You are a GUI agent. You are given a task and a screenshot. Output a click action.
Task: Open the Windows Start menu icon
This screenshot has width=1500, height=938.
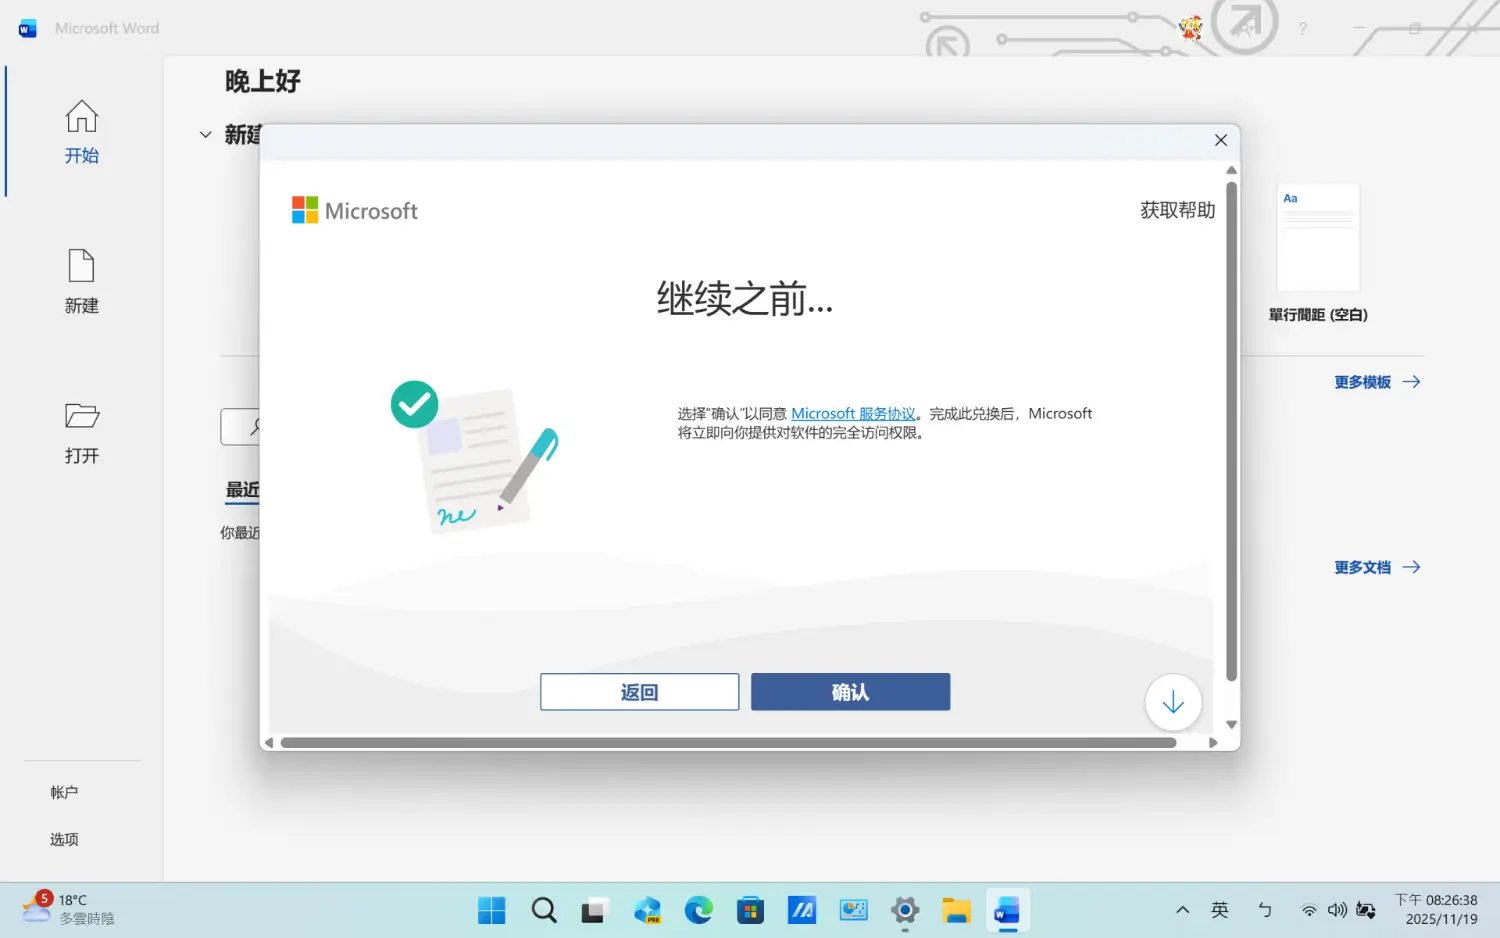click(x=491, y=910)
